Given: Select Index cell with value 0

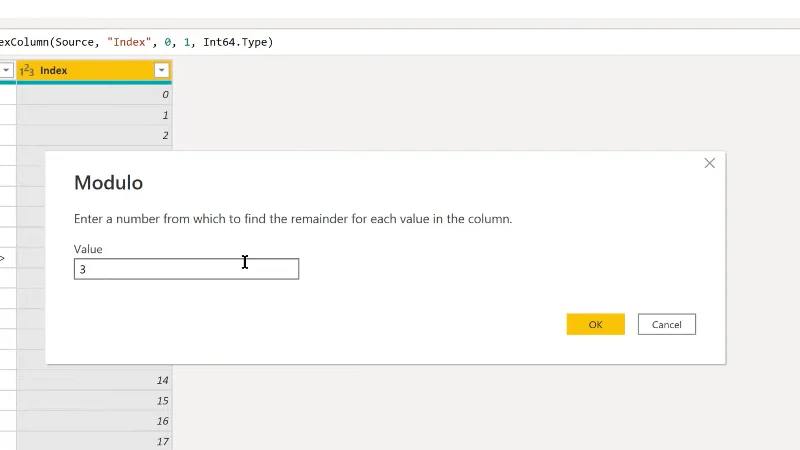Looking at the screenshot, I should tap(94, 94).
